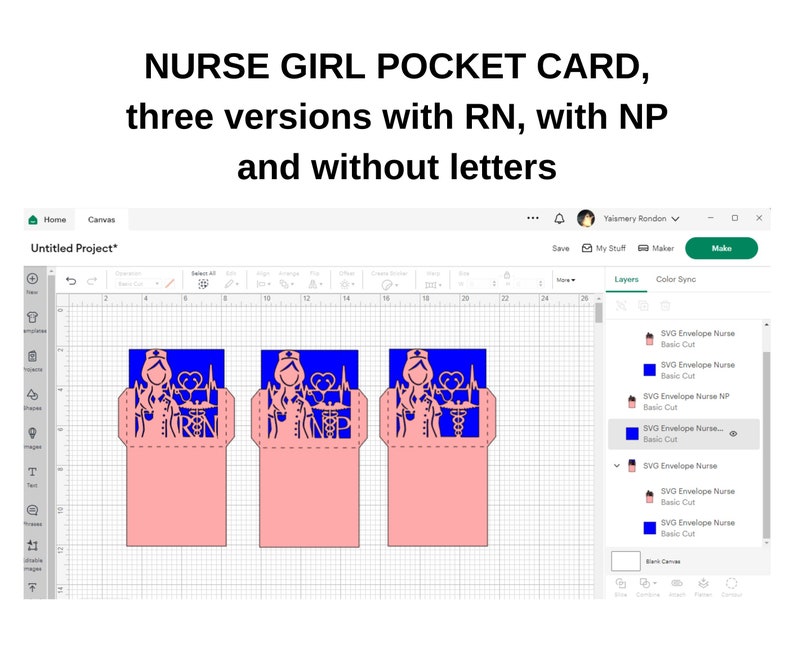Click the Select All icon
The width and height of the screenshot is (794, 666).
(x=203, y=284)
